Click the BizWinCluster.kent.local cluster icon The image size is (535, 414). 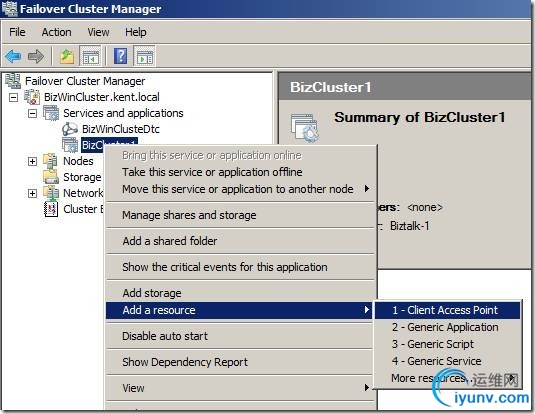(32, 97)
